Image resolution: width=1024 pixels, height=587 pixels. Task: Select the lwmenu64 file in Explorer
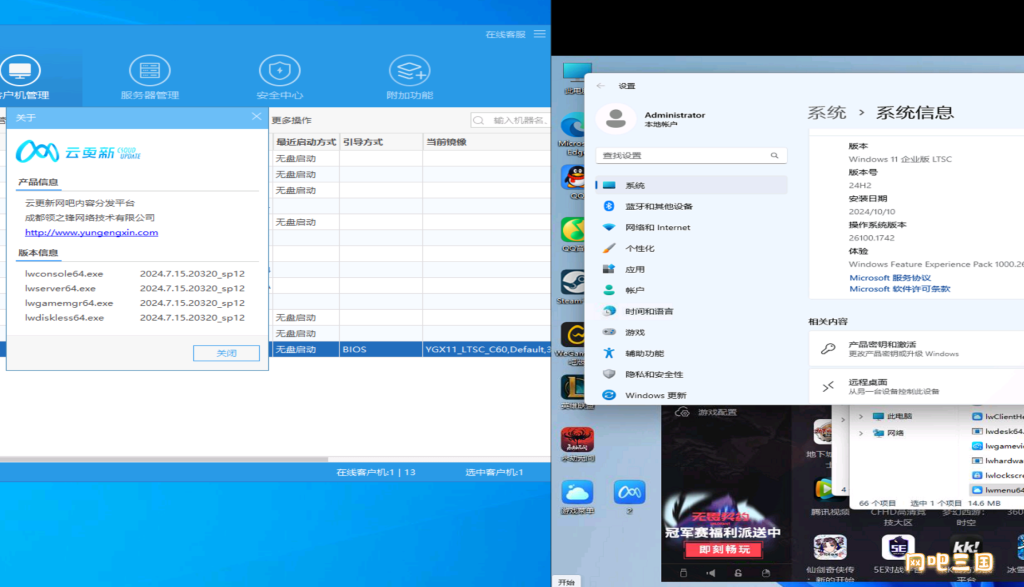point(997,490)
